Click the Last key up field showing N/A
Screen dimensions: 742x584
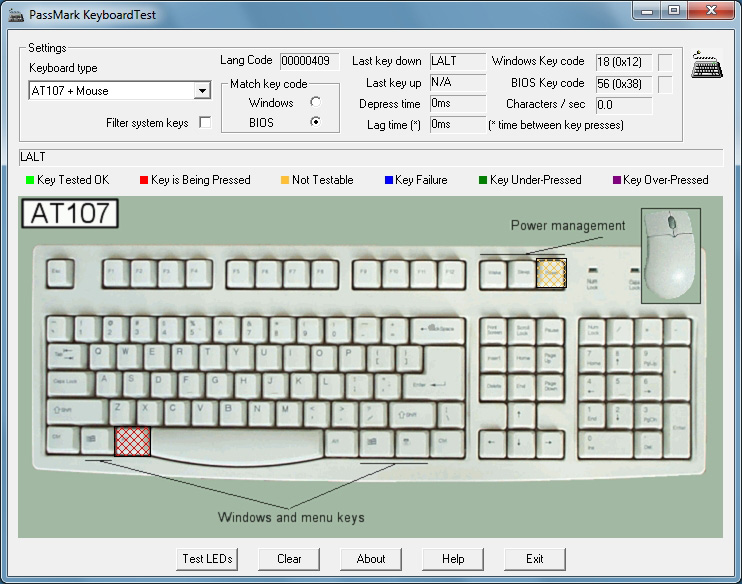tap(458, 82)
